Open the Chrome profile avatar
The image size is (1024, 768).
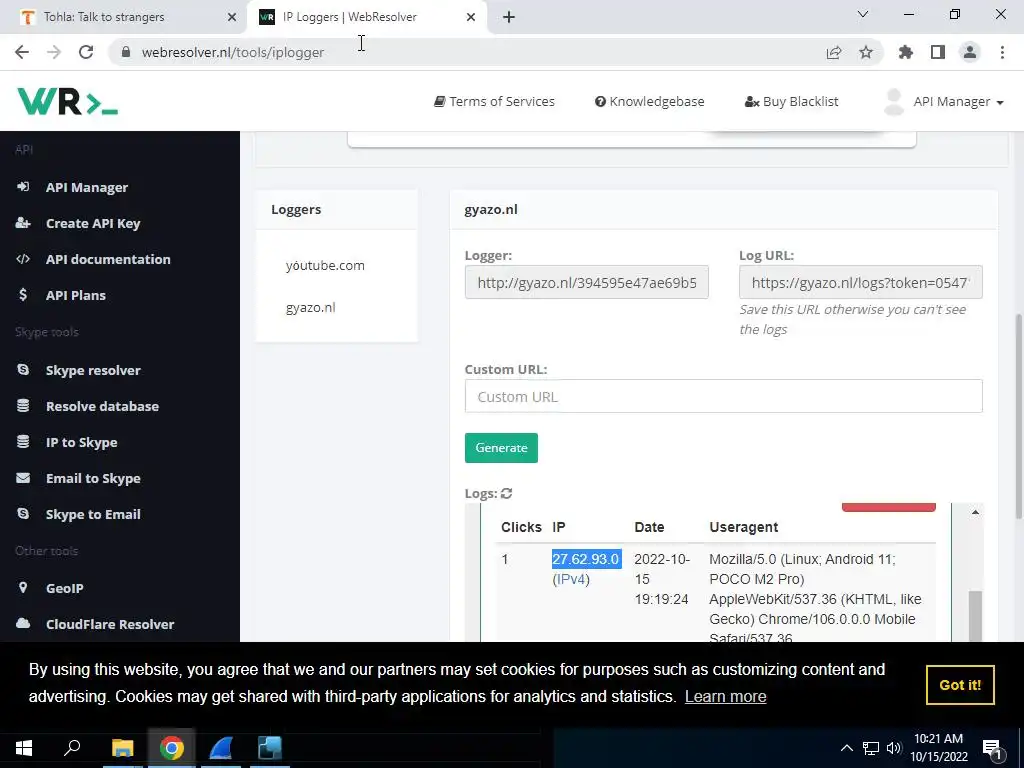970,52
